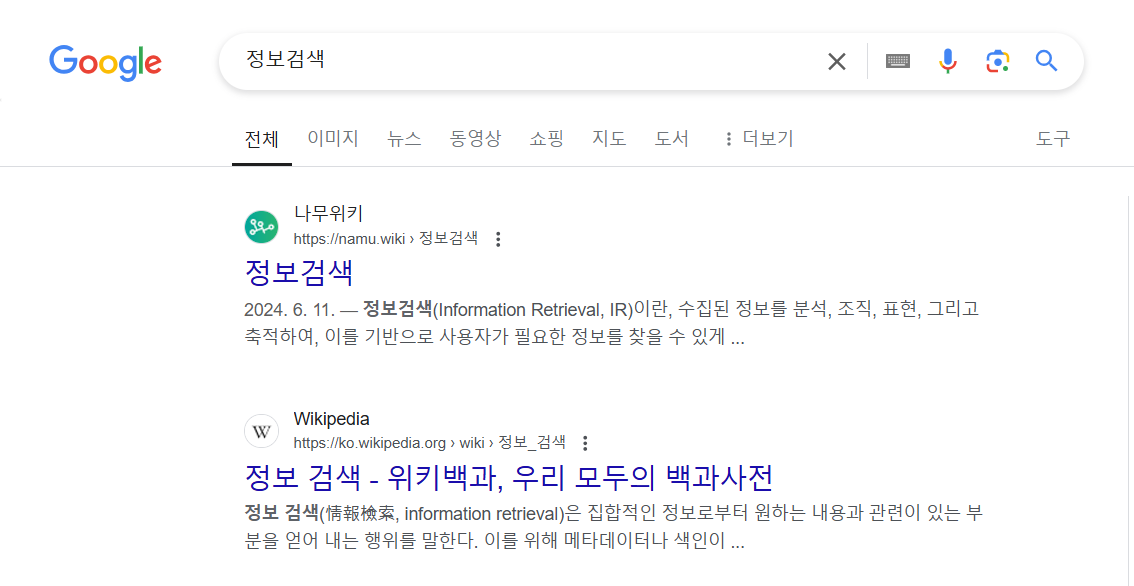Submit search with the magnifying glass icon

point(1046,61)
